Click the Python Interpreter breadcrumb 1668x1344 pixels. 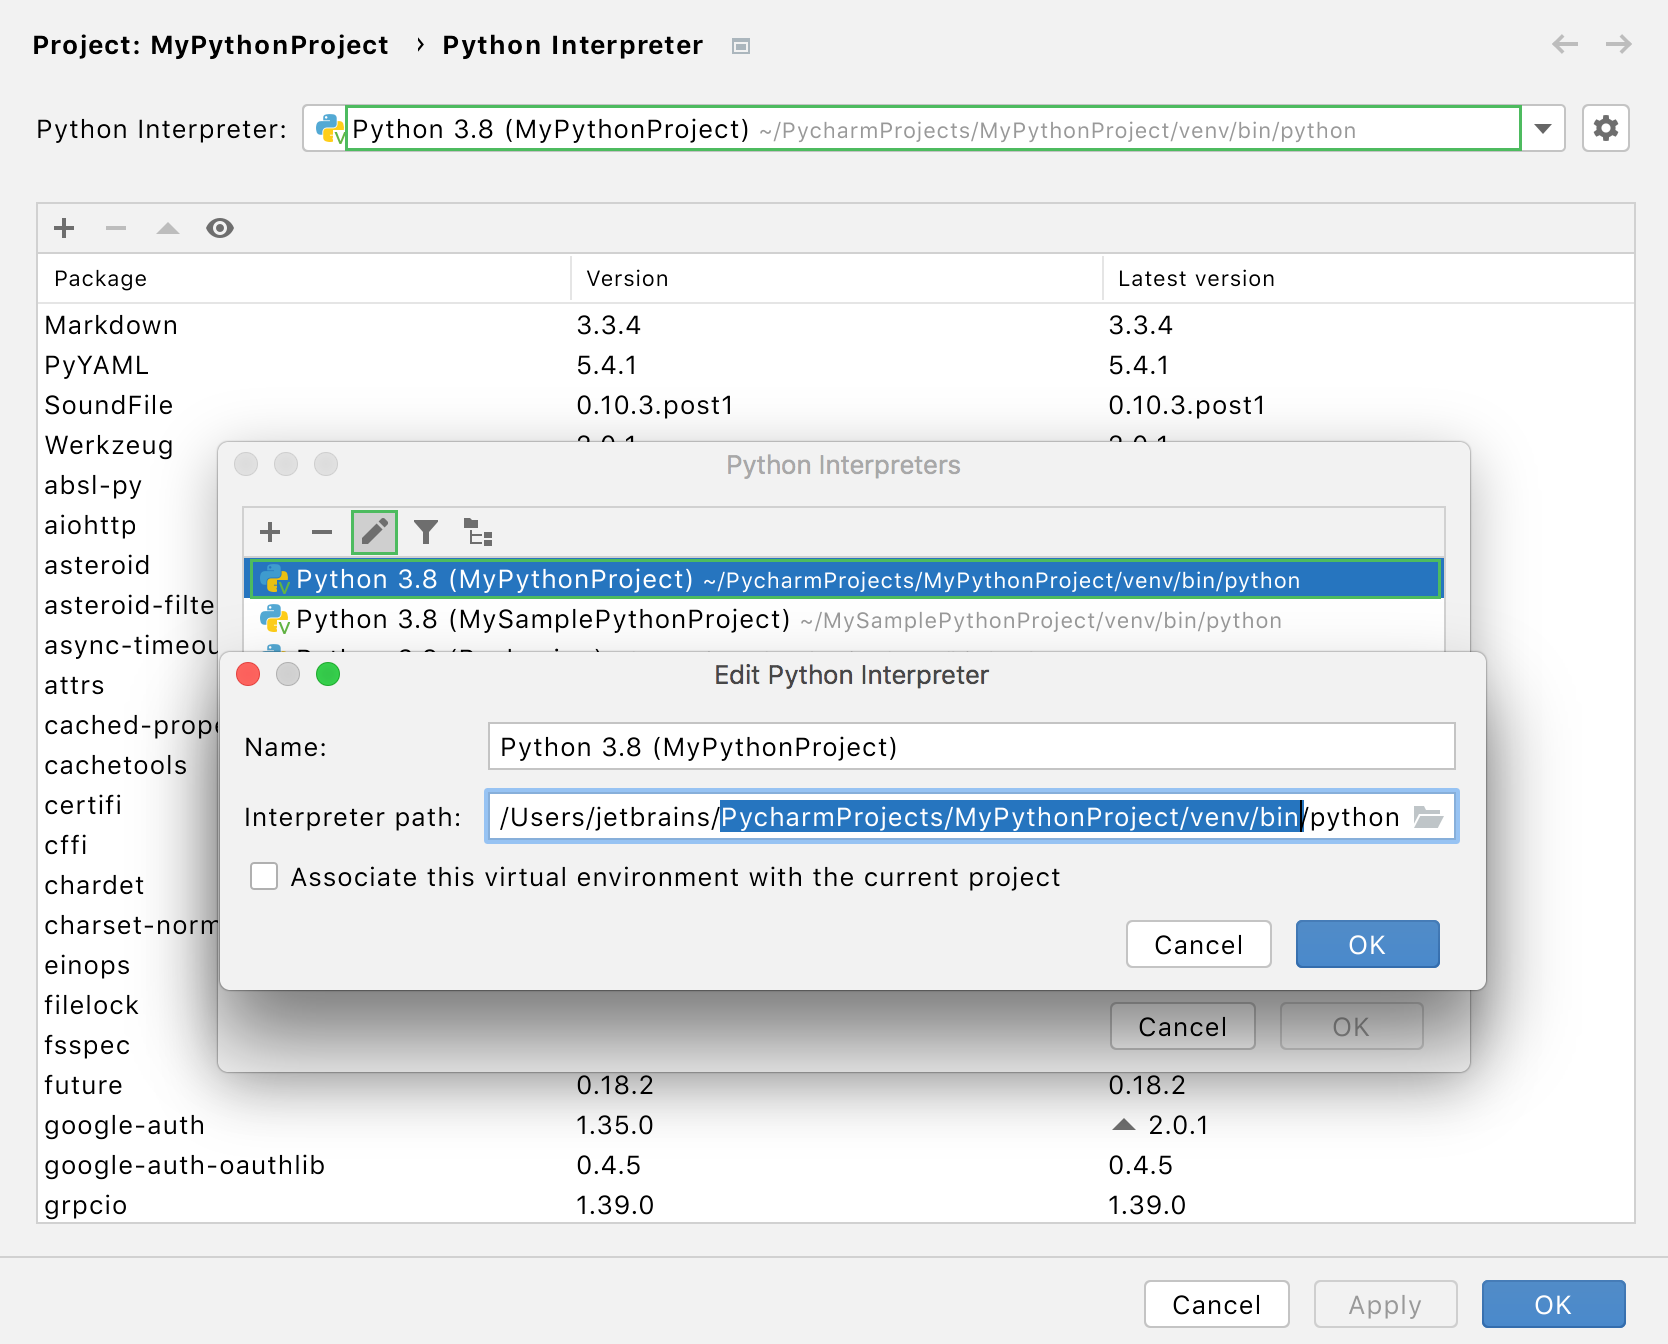pyautogui.click(x=573, y=45)
